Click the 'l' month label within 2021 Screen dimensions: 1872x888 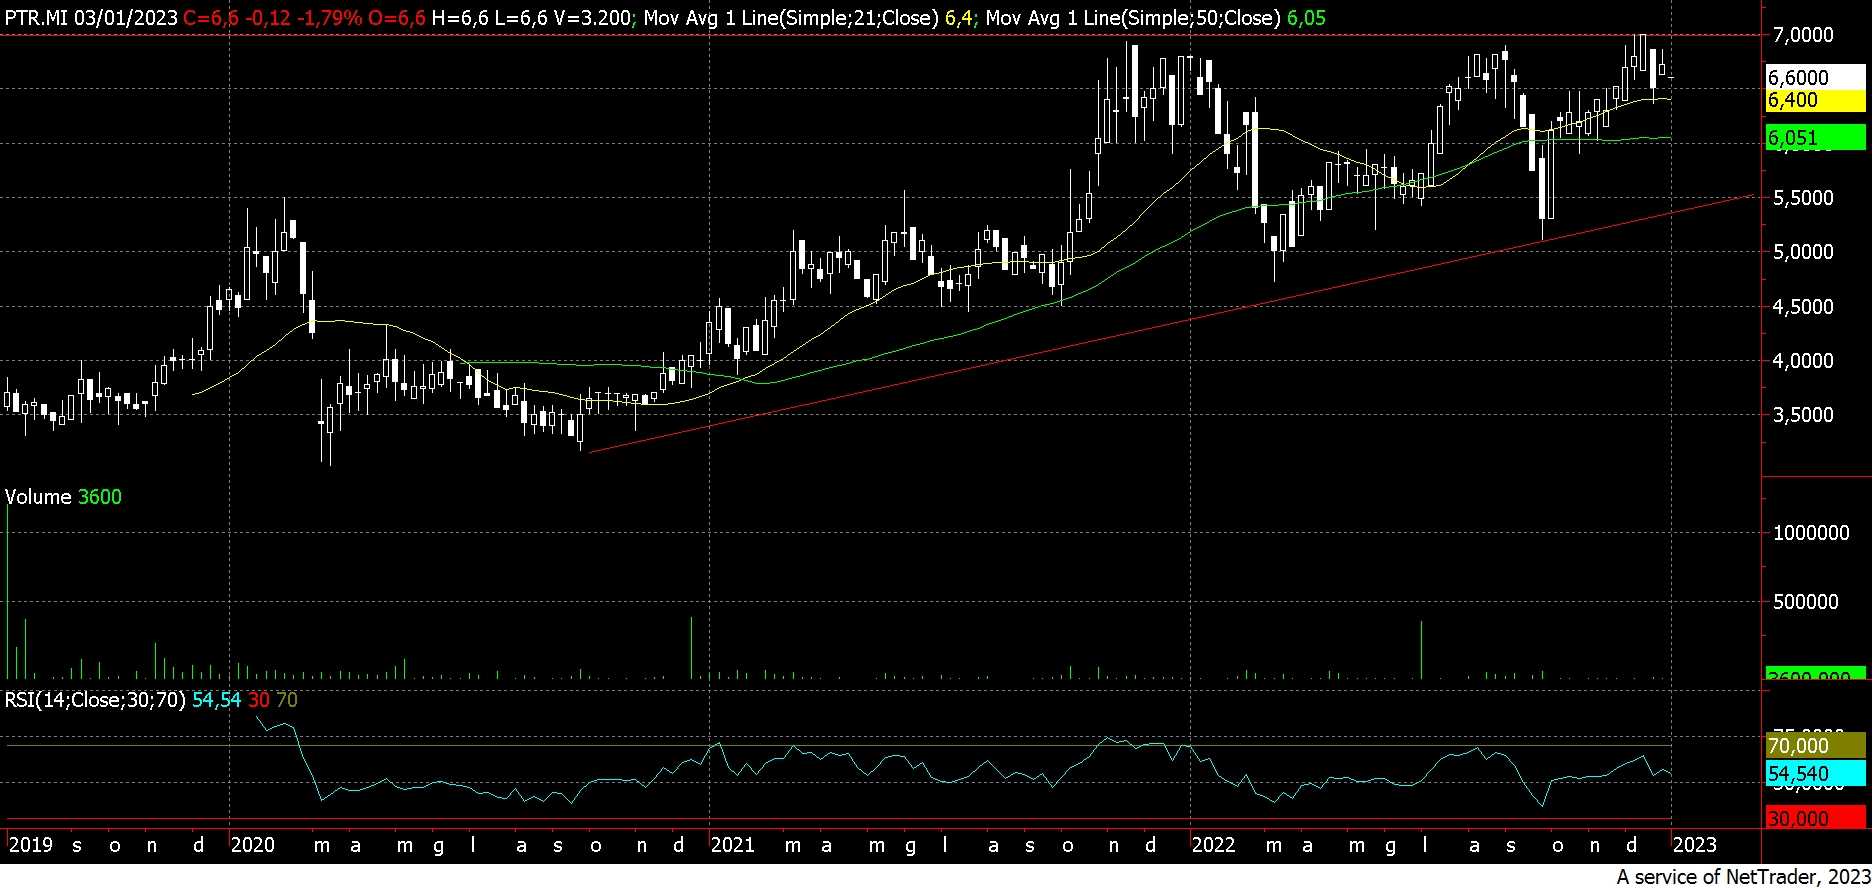(946, 846)
